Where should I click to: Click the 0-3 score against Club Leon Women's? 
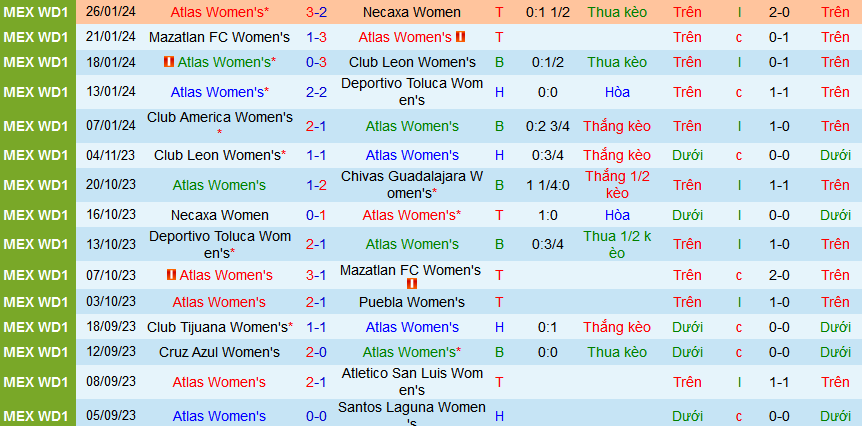316,62
